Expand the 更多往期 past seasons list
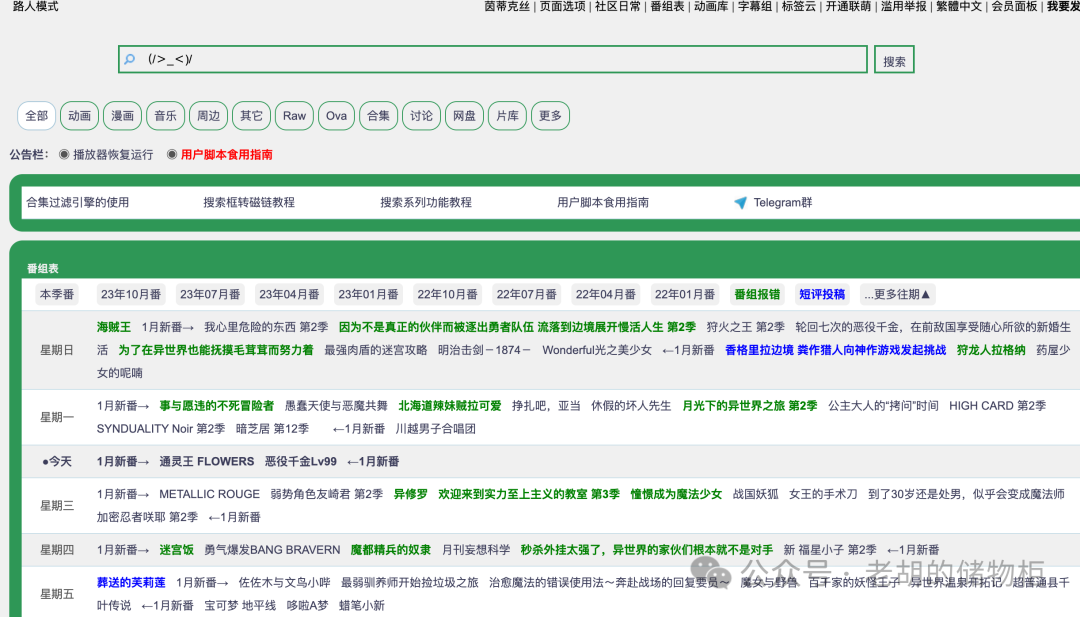The image size is (1080, 617). [897, 293]
